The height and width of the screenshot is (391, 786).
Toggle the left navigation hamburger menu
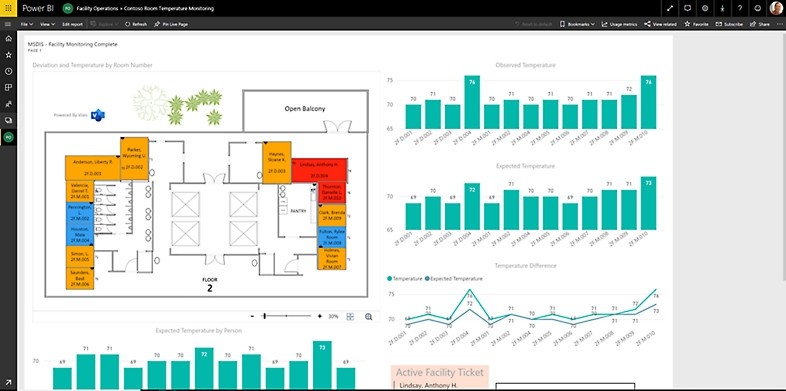click(8, 24)
